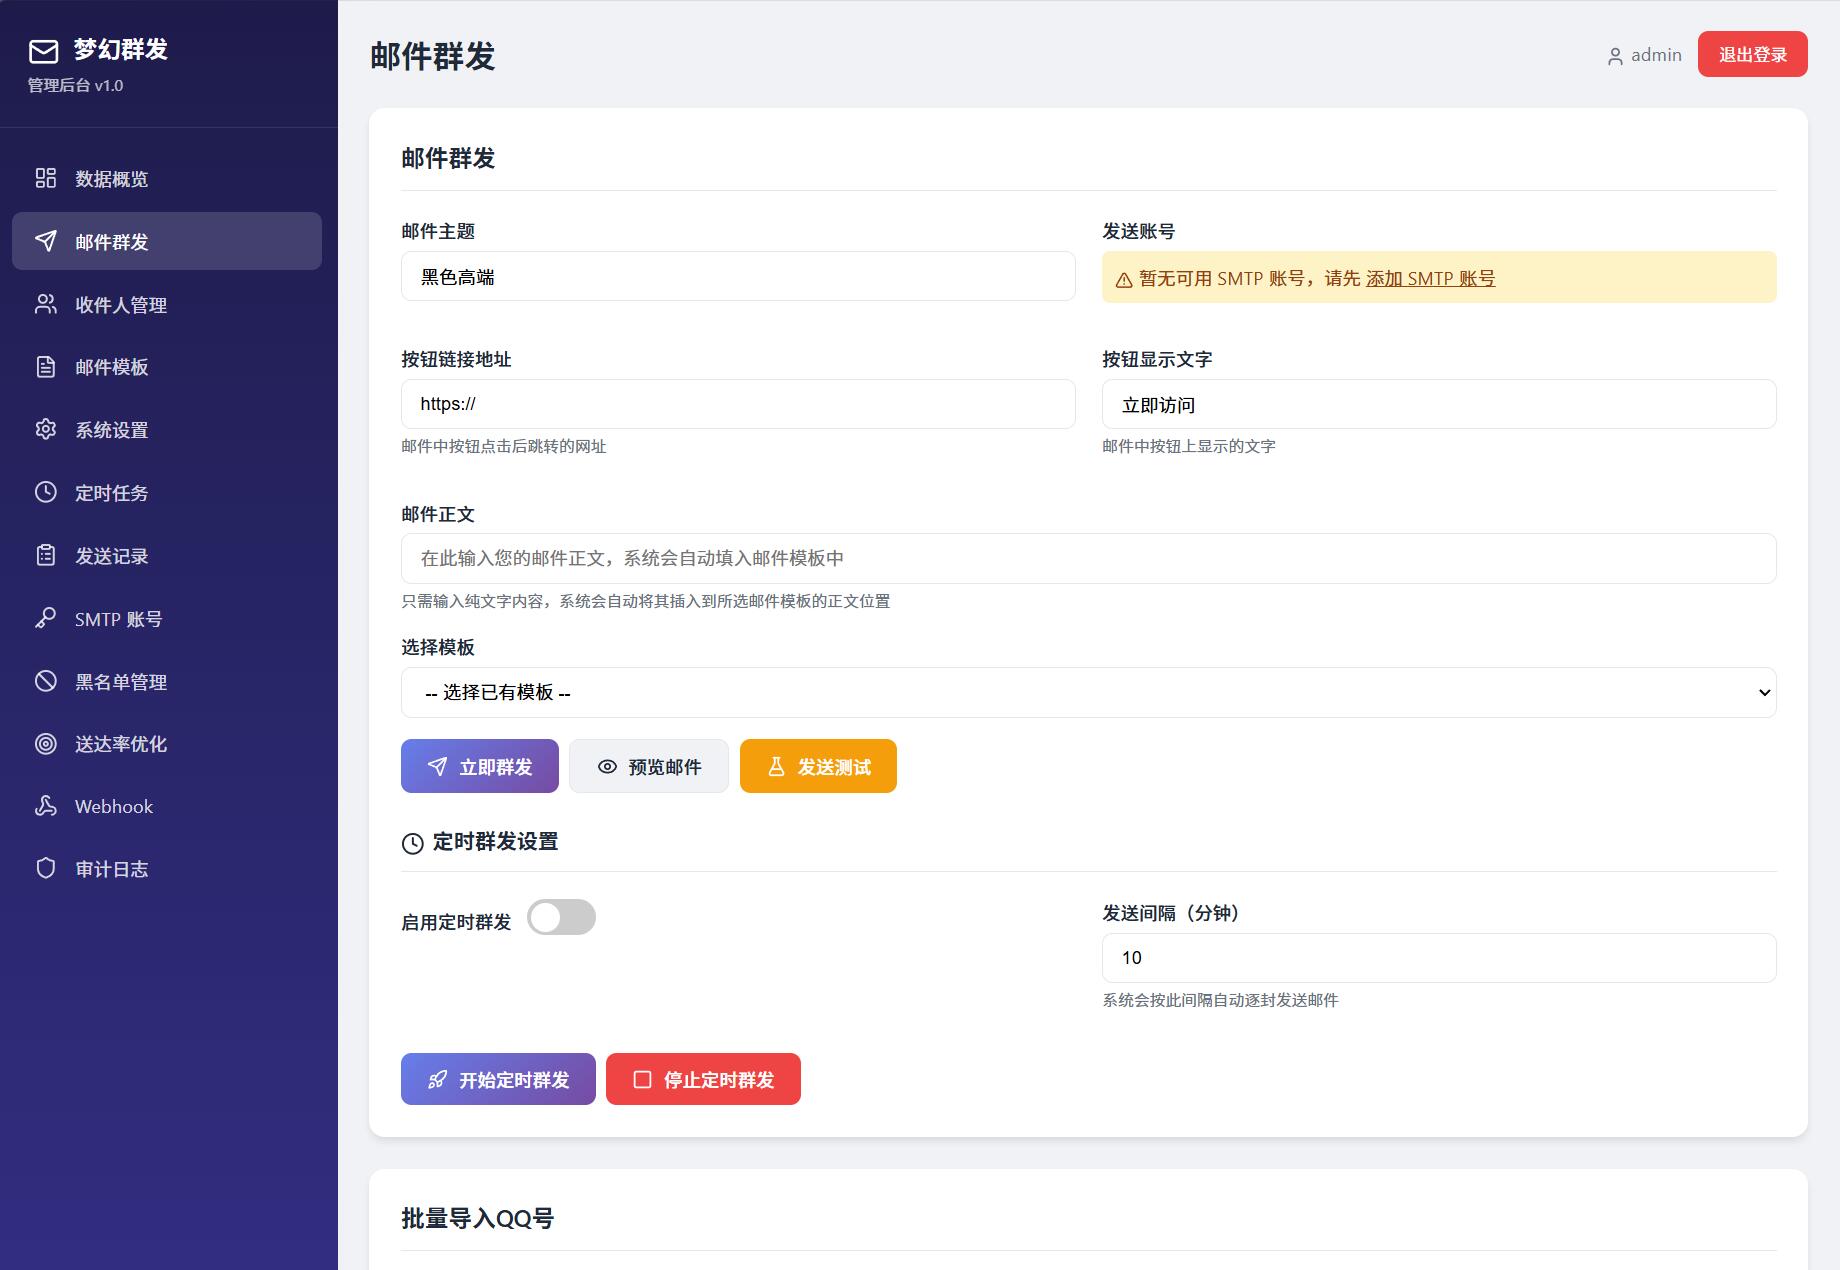Image resolution: width=1840 pixels, height=1270 pixels.
Task: Click the clipboard icon next to 发送记录
Action: [46, 555]
